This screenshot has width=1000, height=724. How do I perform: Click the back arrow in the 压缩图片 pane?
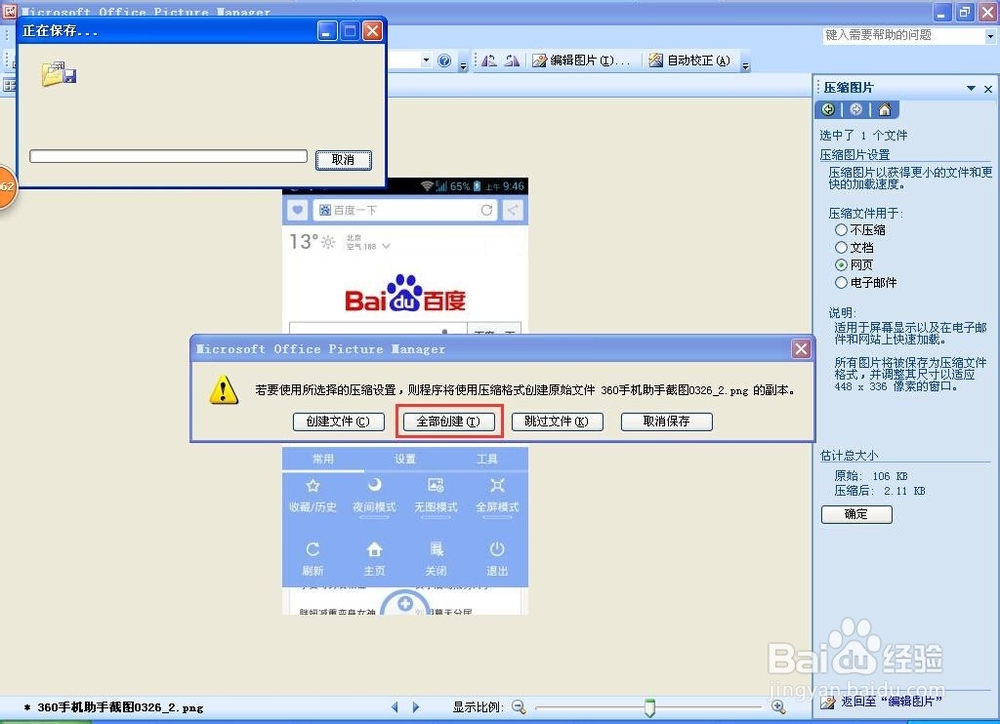coord(828,109)
